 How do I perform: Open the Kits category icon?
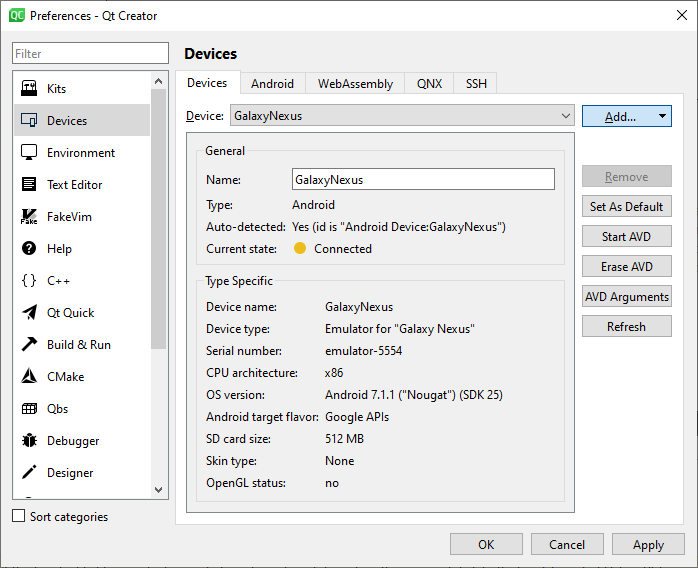(x=29, y=88)
